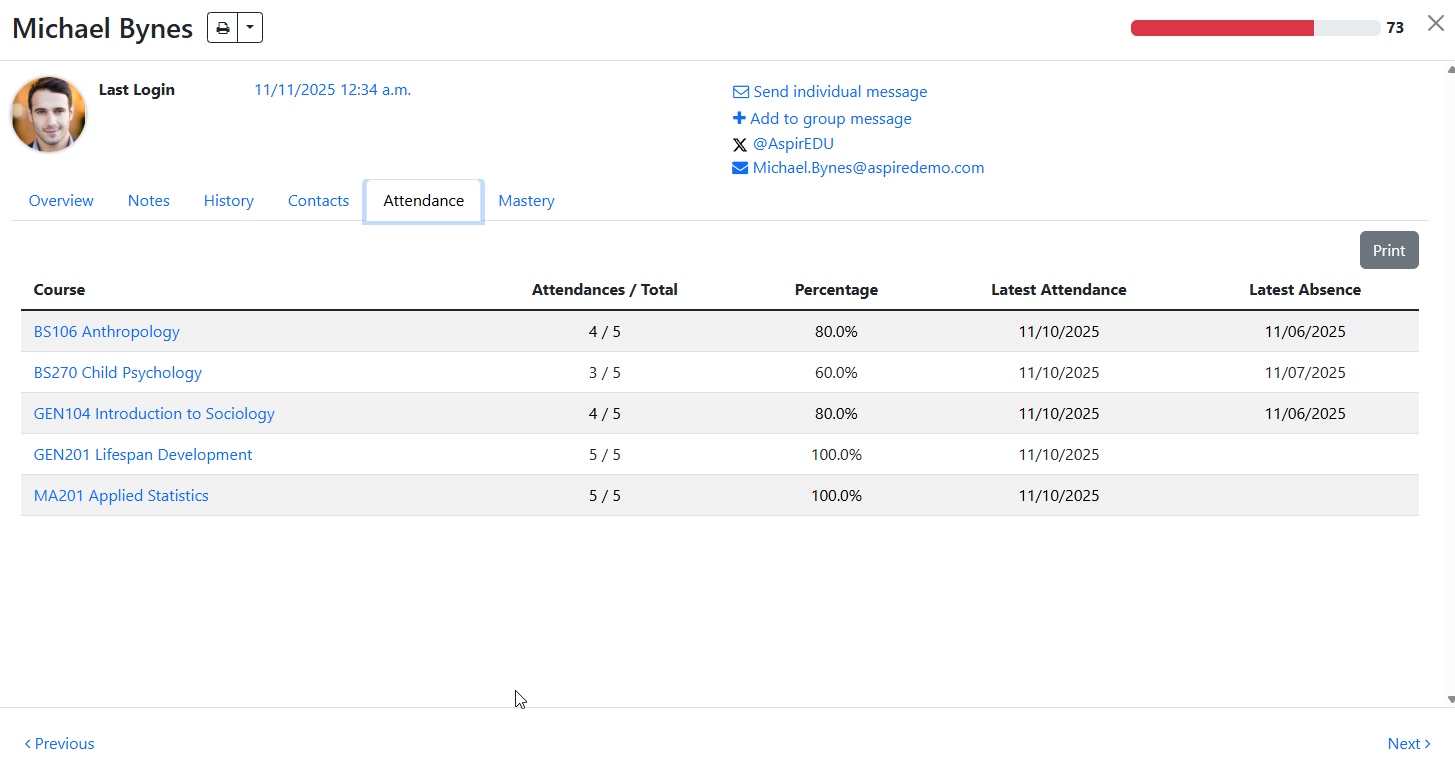The height and width of the screenshot is (774, 1455).
Task: Click 100.0% in the Lifespan Development row
Action: (x=836, y=455)
